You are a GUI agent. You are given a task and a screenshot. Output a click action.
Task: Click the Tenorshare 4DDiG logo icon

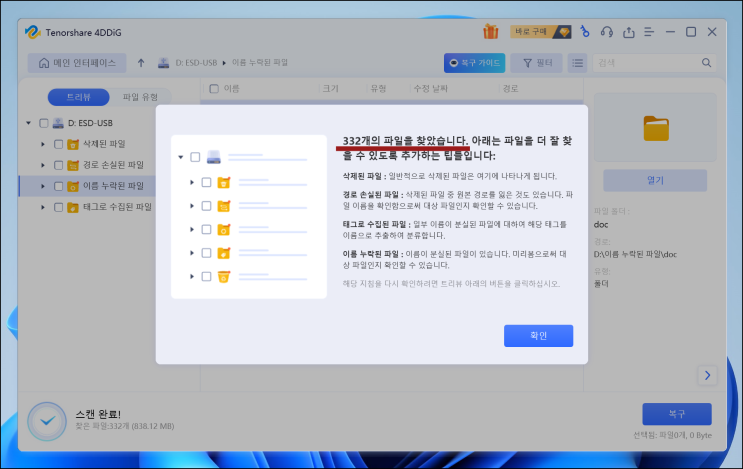(32, 32)
